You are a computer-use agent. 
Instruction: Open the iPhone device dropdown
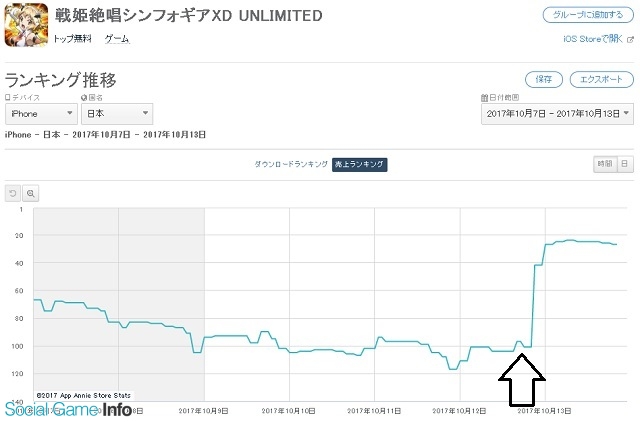pos(40,114)
